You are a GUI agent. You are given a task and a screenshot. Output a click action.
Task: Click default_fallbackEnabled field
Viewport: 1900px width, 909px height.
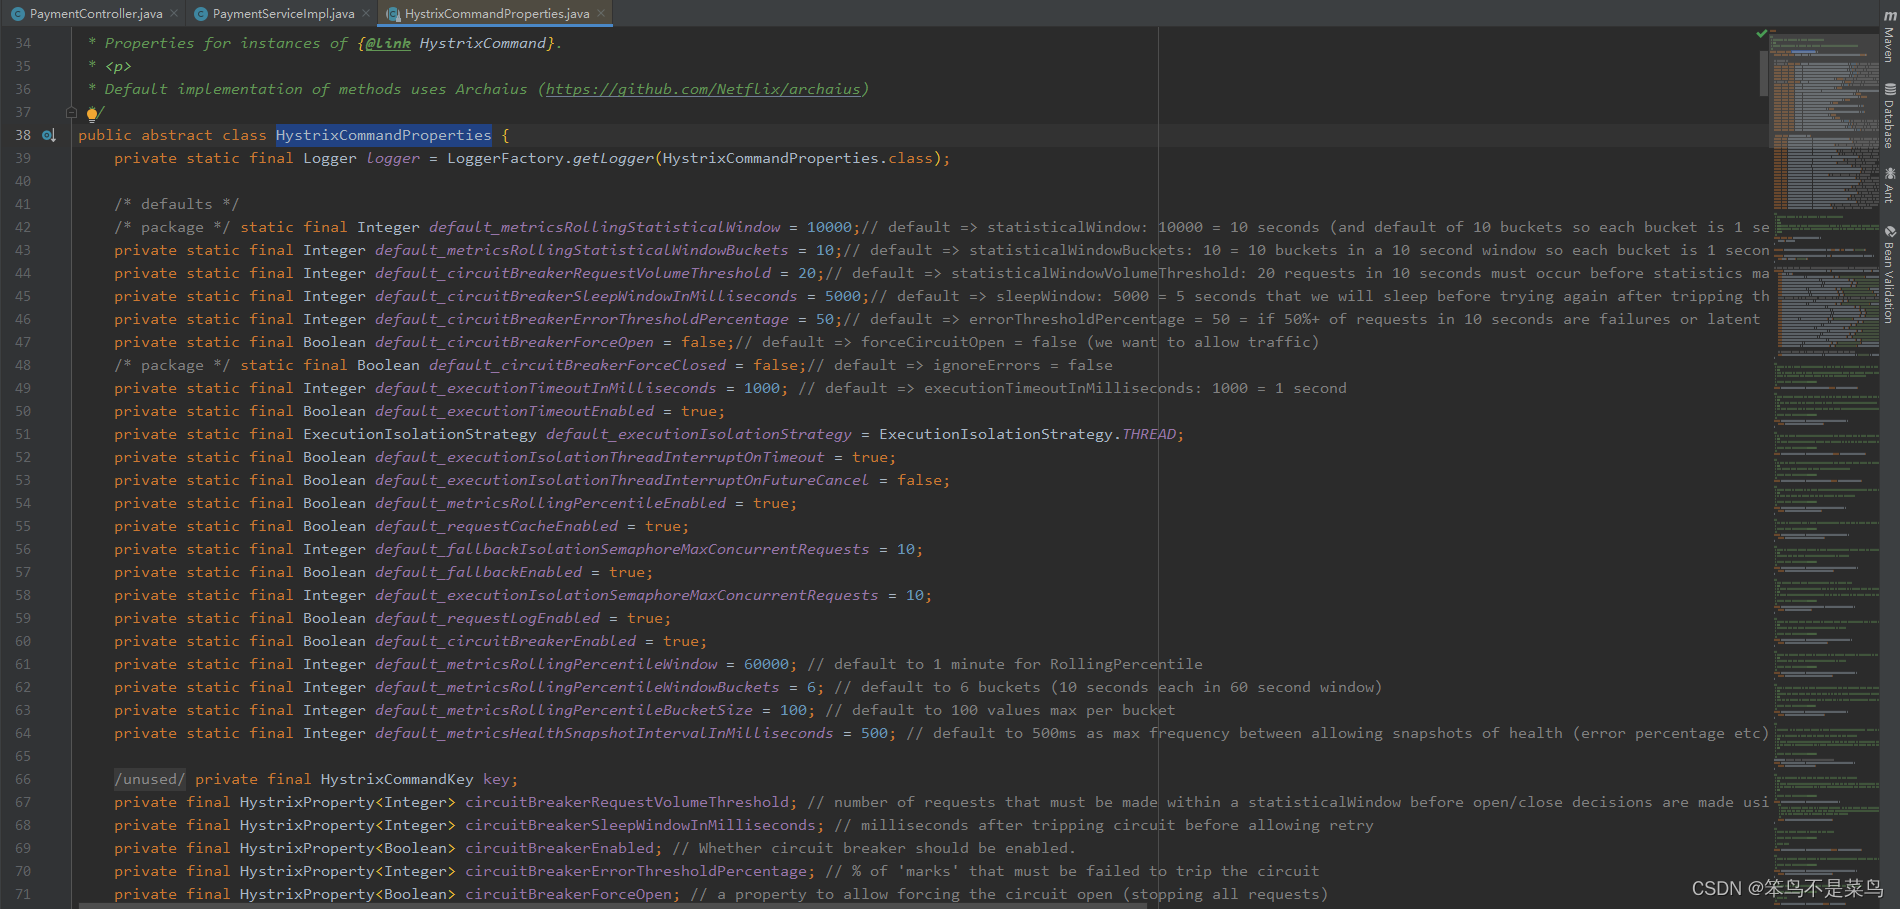(x=478, y=572)
